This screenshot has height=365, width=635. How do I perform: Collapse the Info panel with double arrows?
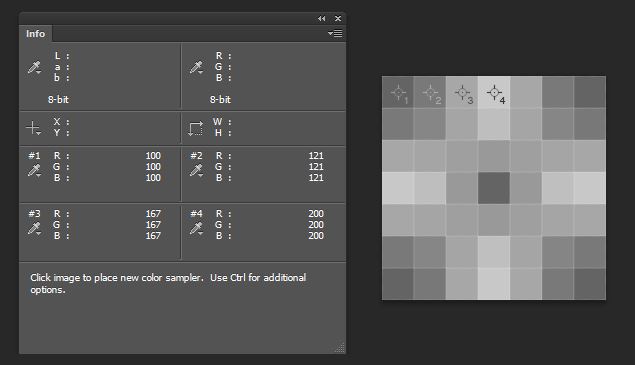point(322,19)
